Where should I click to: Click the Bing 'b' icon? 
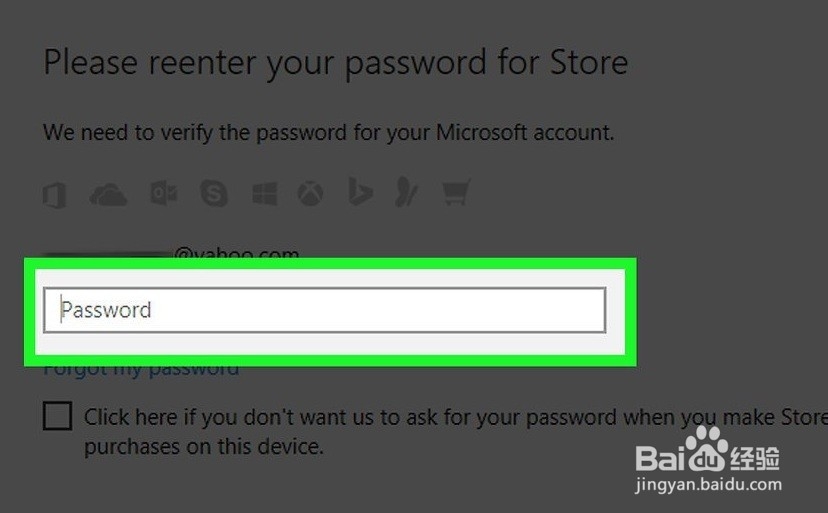[361, 191]
